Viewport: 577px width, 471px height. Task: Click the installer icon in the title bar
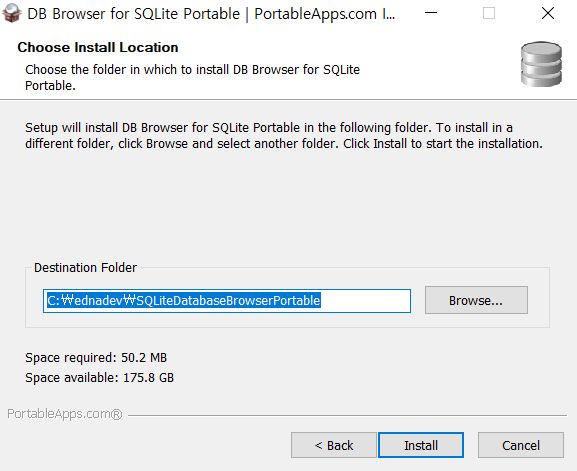pyautogui.click(x=12, y=13)
